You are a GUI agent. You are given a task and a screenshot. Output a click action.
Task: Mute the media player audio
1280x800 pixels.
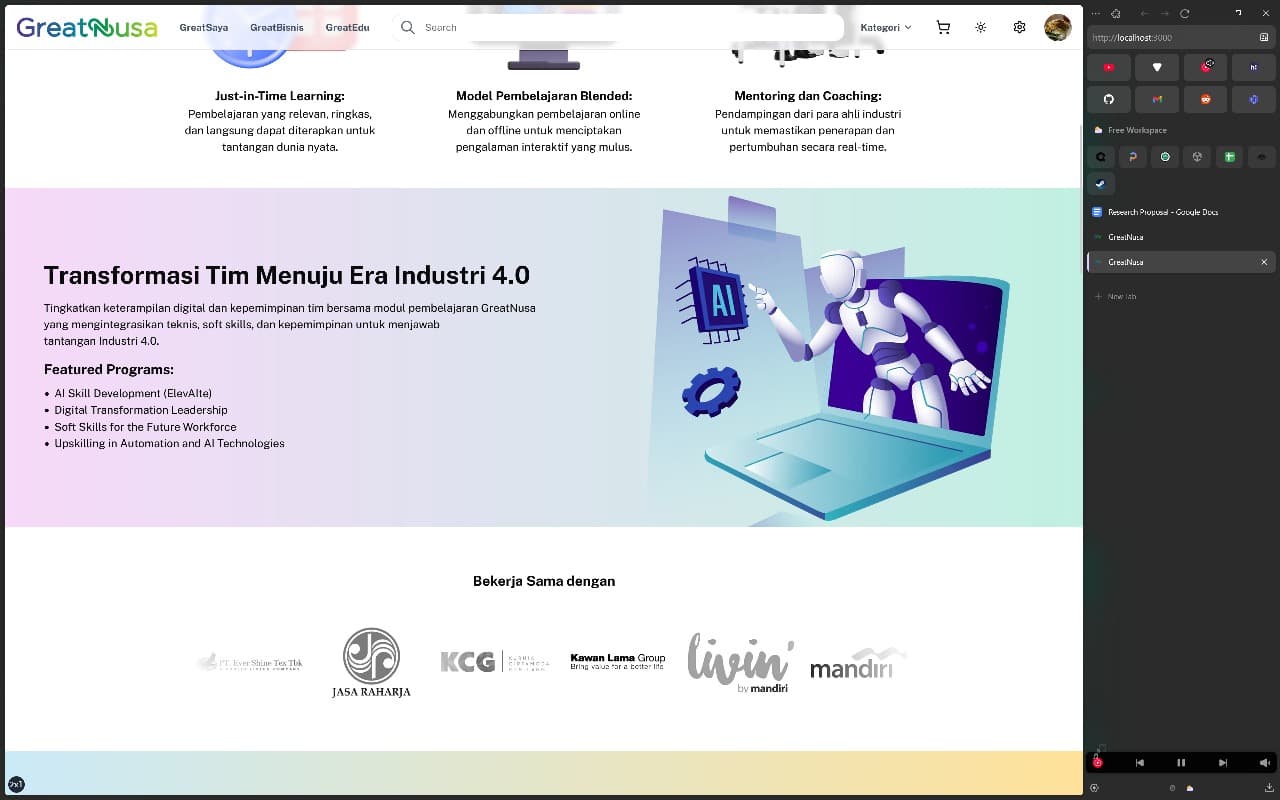tap(1264, 763)
